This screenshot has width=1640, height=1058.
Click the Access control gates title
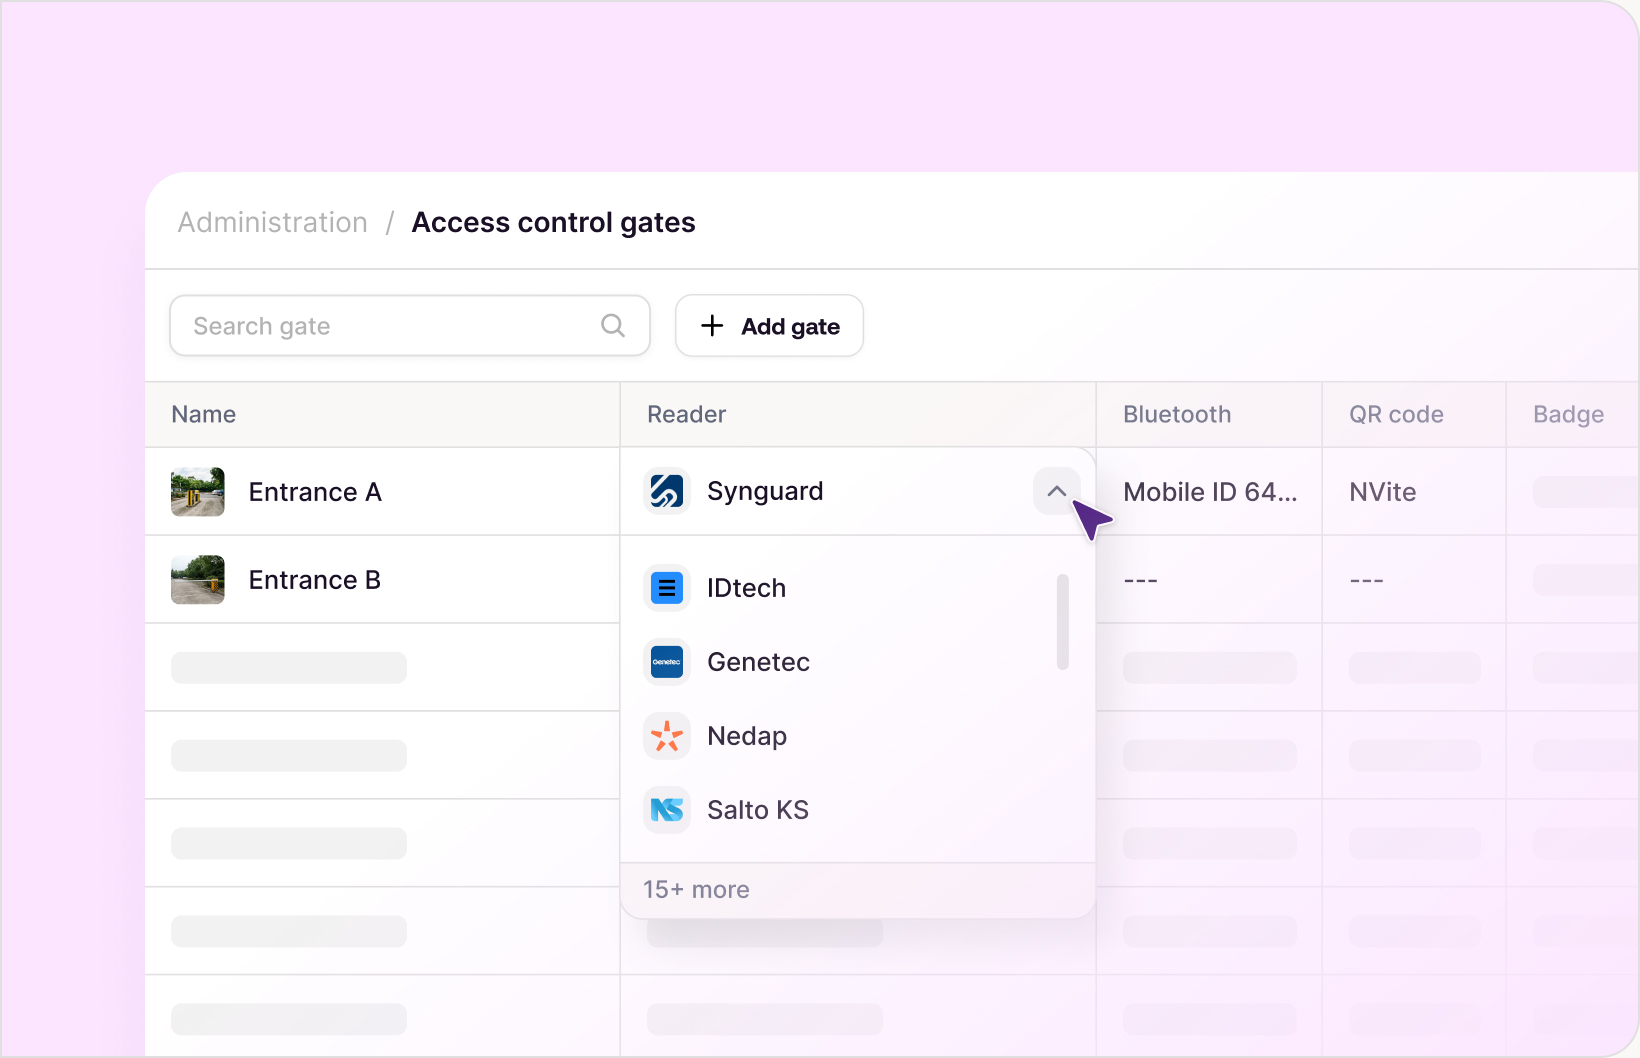click(554, 222)
